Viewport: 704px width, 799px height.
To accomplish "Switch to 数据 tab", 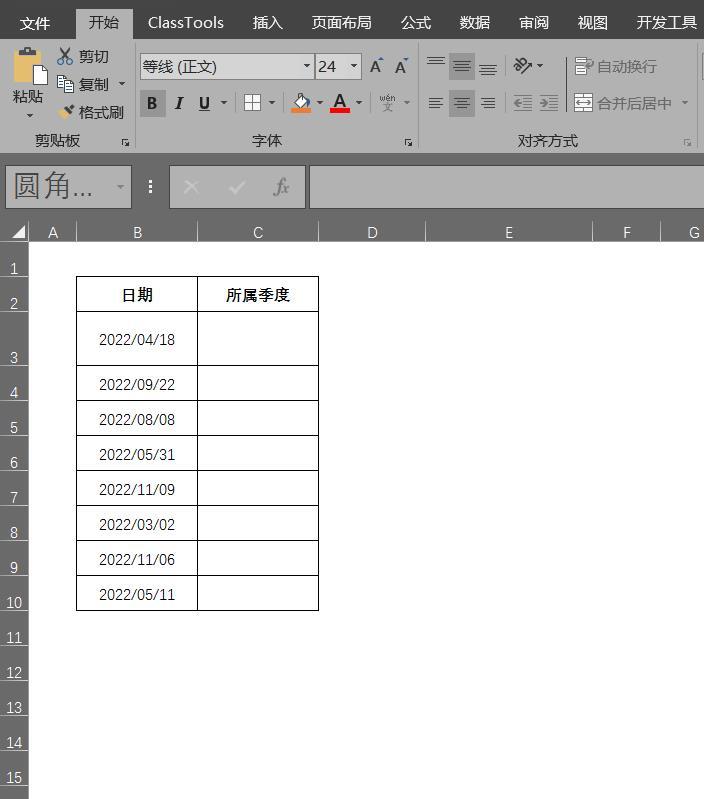I will pyautogui.click(x=475, y=23).
